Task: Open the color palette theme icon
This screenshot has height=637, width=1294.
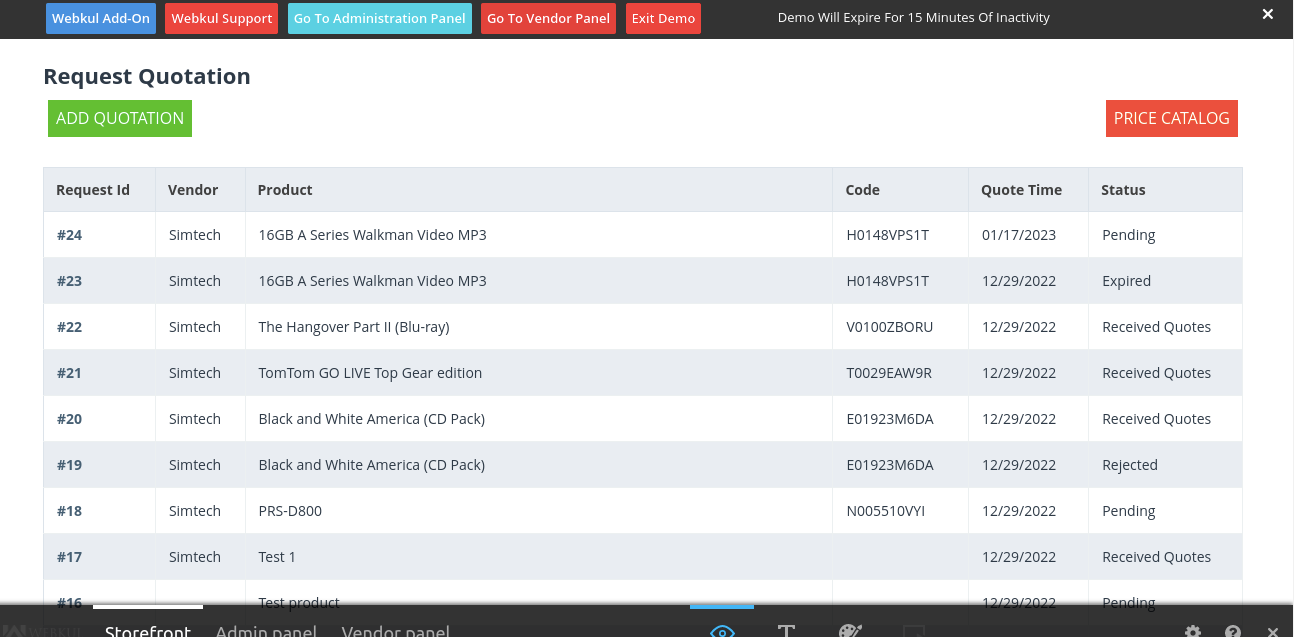Action: [x=851, y=632]
